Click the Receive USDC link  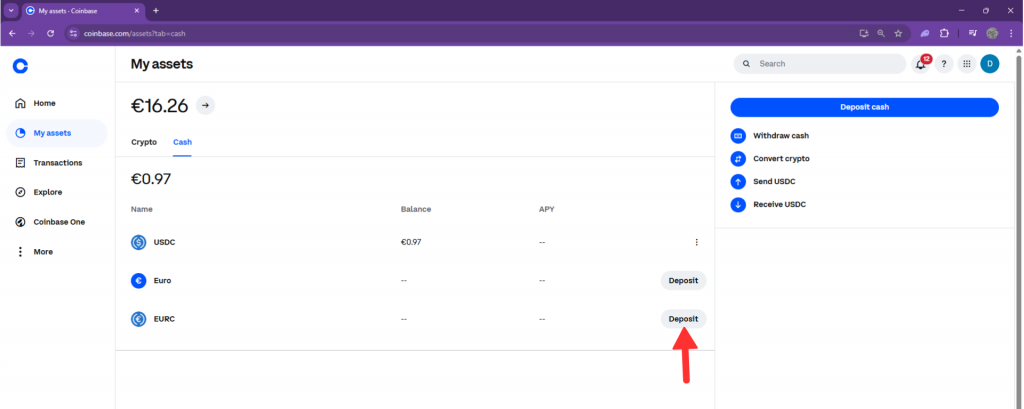click(779, 204)
